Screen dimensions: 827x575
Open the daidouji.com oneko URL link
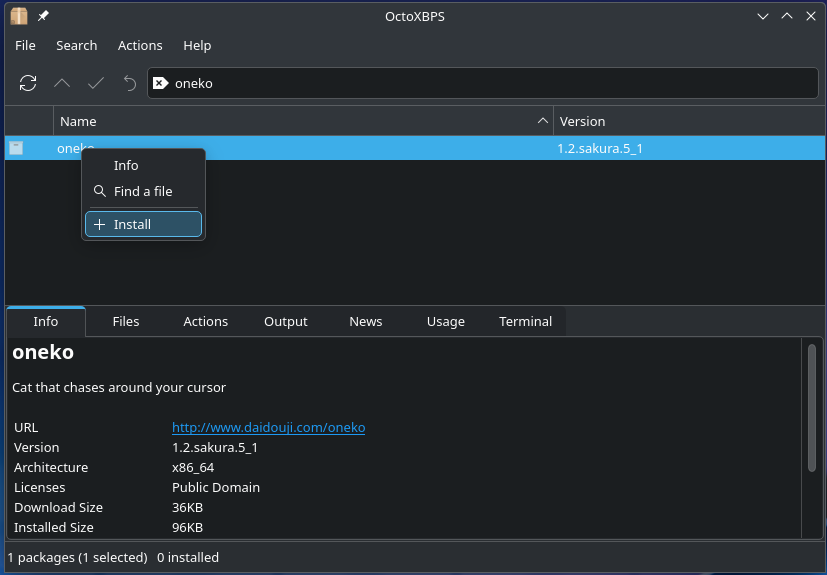click(x=268, y=427)
